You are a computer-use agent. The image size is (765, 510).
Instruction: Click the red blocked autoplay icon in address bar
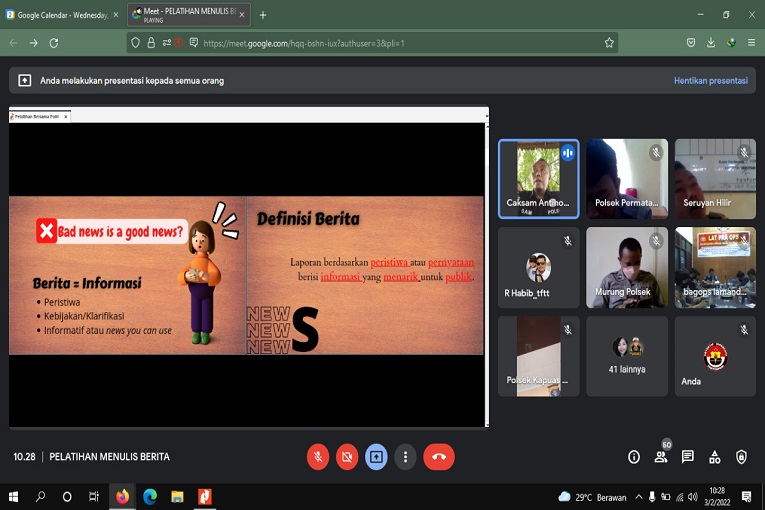179,43
